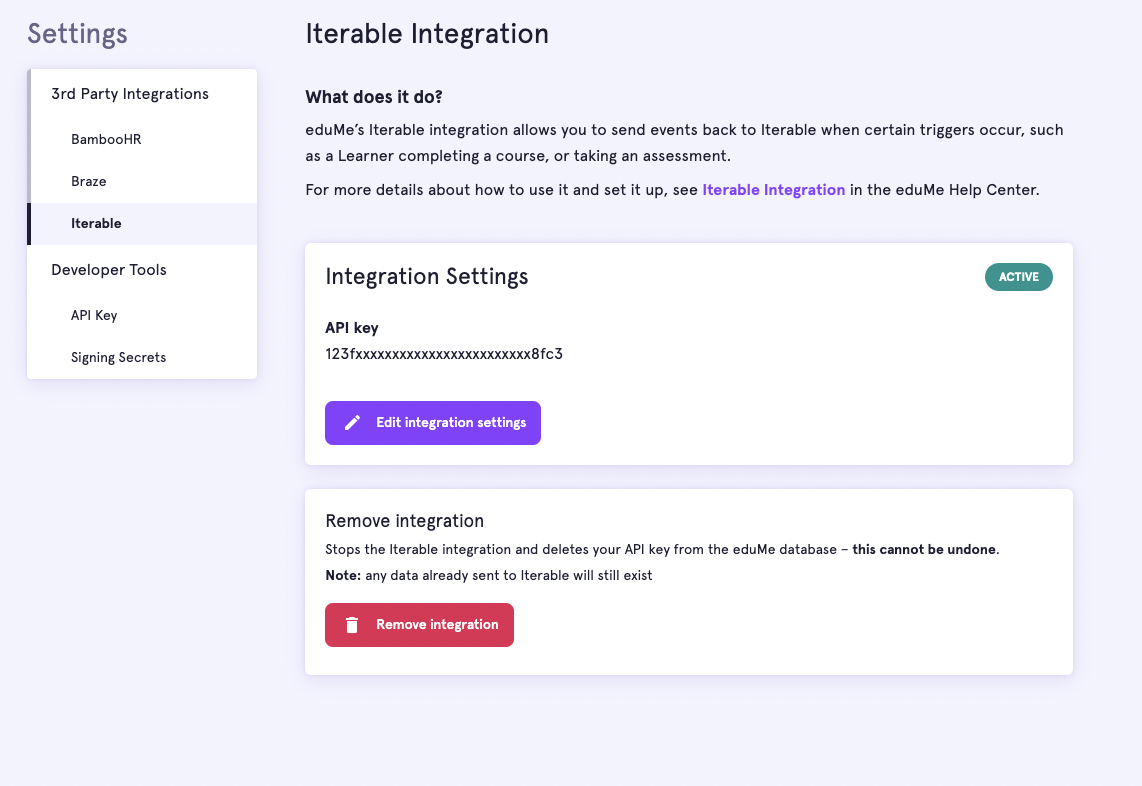This screenshot has width=1142, height=786.
Task: Collapse the settings navigation sidebar
Action: tap(77, 33)
